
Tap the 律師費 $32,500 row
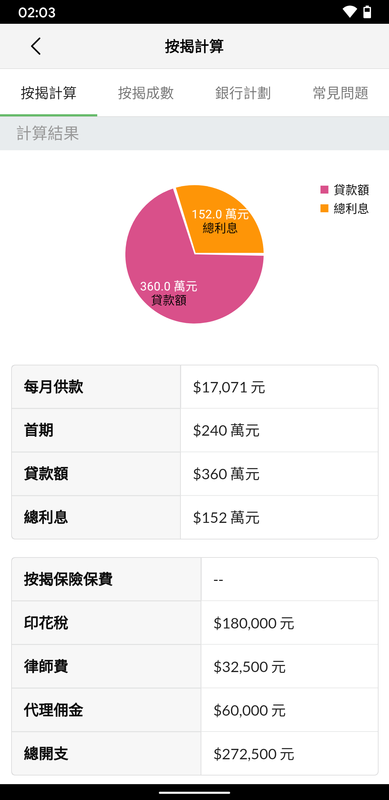194,666
